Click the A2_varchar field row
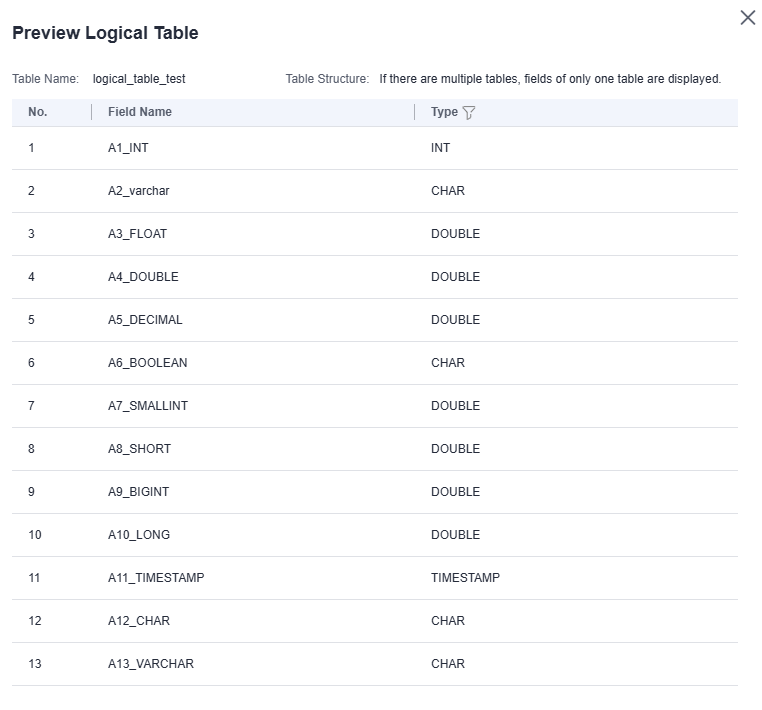This screenshot has width=762, height=710. 139,191
